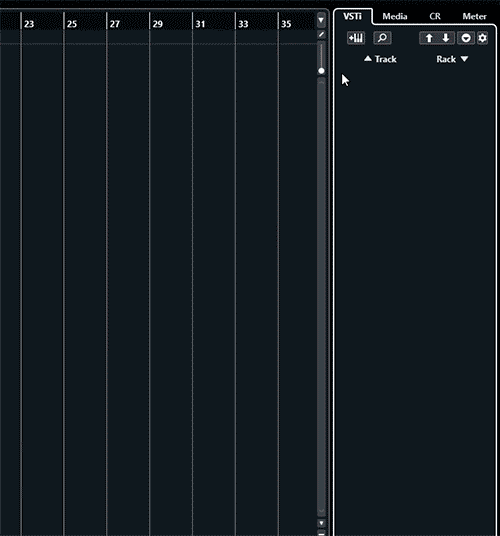Click the scrollbar down chevron
Image resolution: width=500 pixels, height=536 pixels.
click(321, 511)
